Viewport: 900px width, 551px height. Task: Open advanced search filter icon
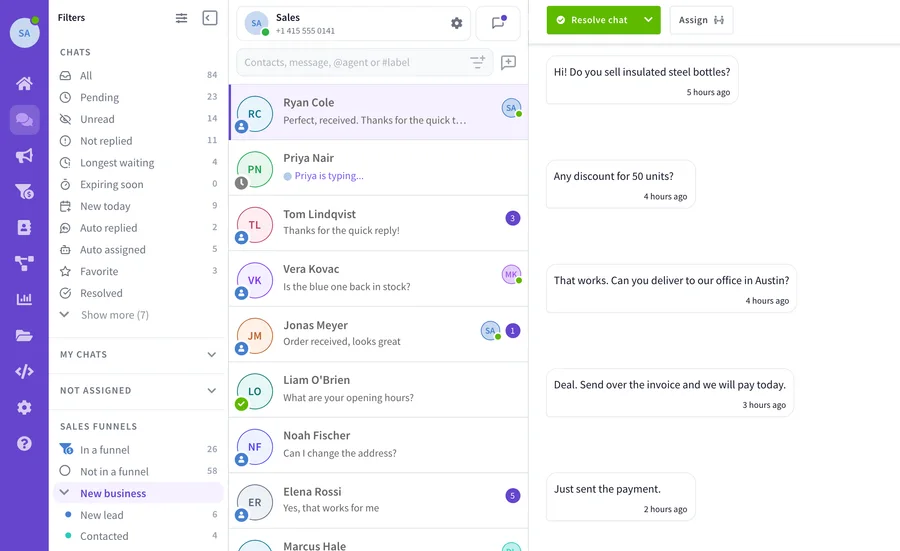click(x=478, y=62)
